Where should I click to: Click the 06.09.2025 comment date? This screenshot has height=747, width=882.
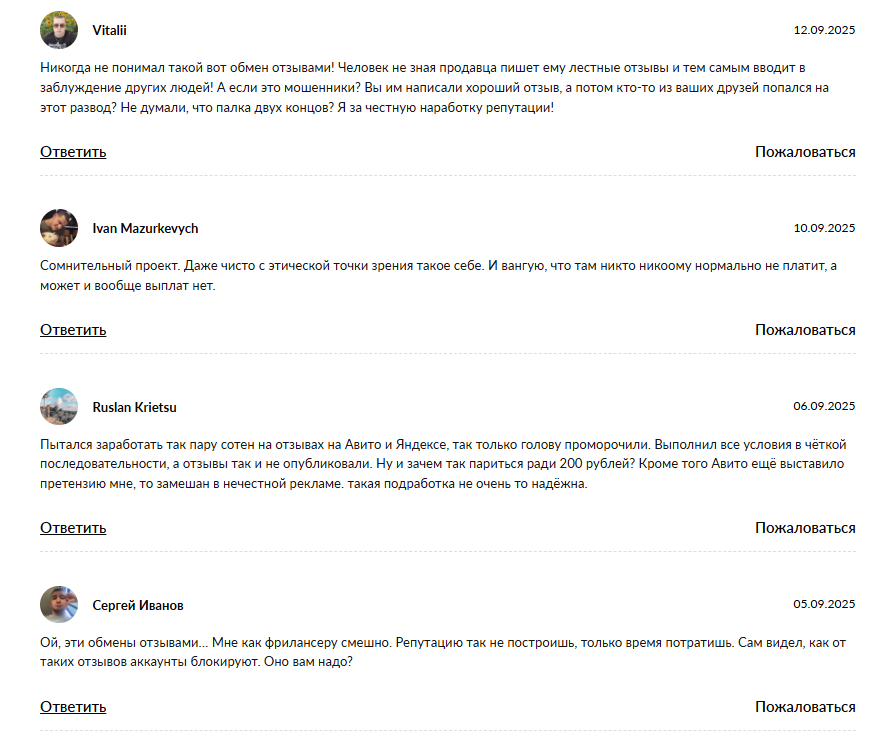824,406
